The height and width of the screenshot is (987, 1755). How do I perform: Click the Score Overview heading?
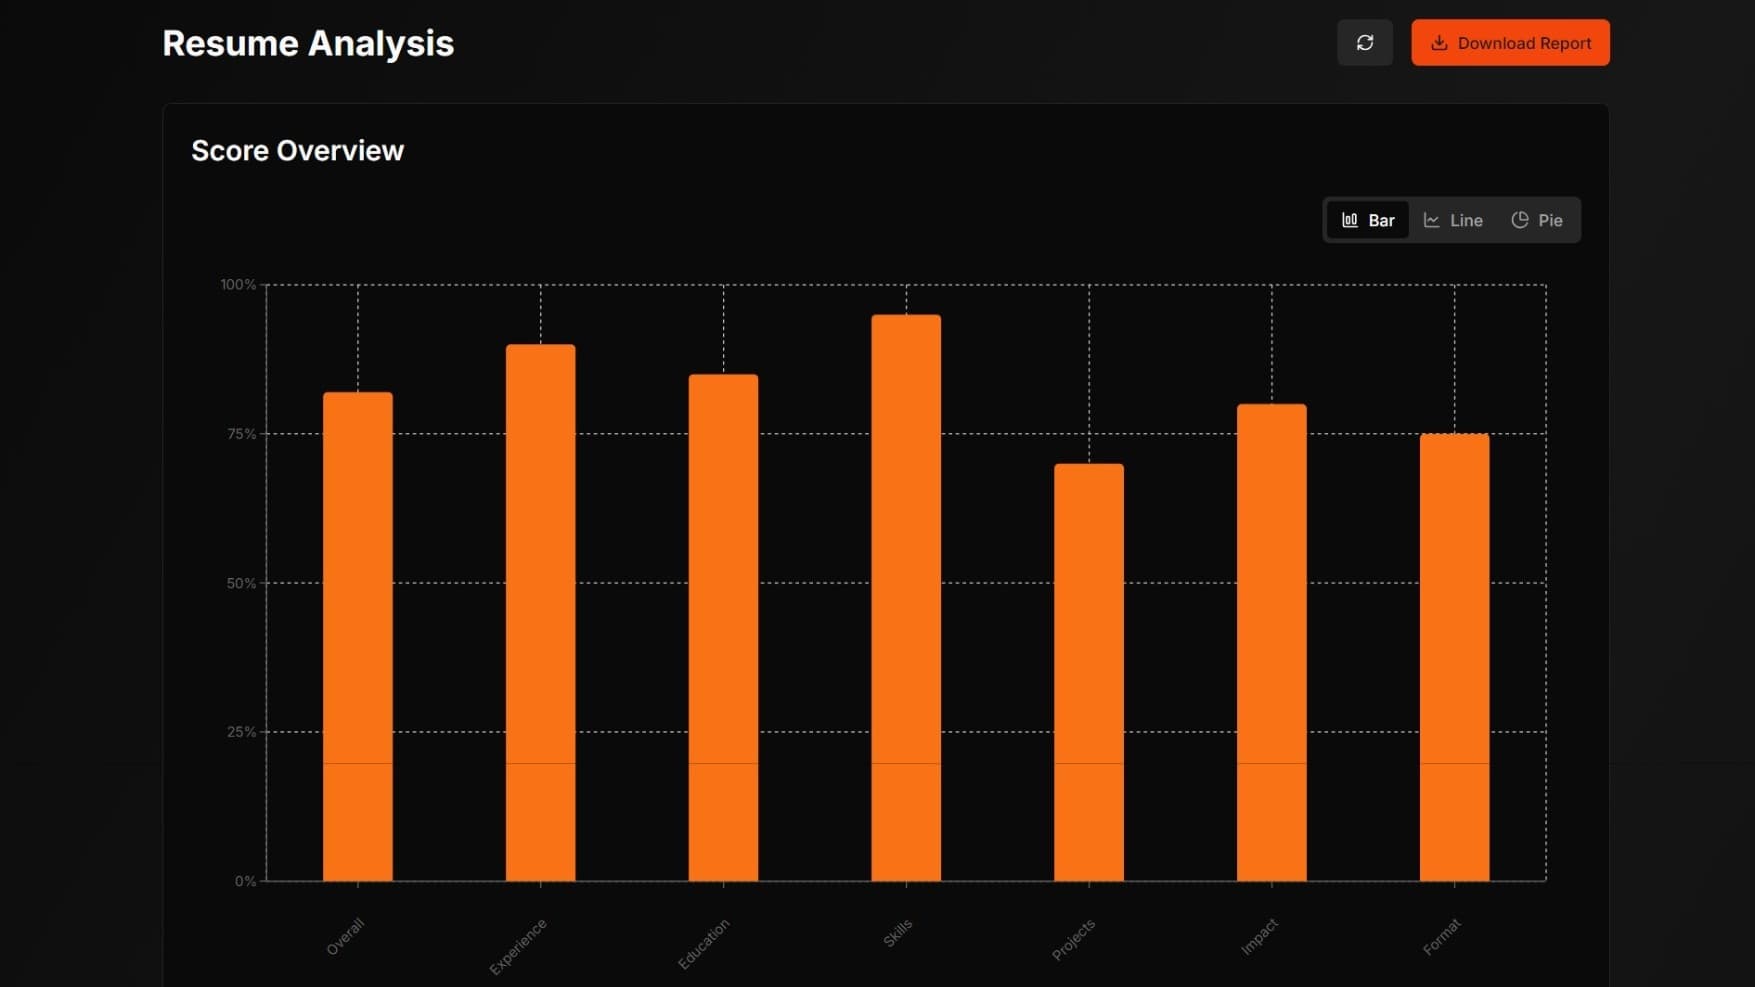[297, 151]
